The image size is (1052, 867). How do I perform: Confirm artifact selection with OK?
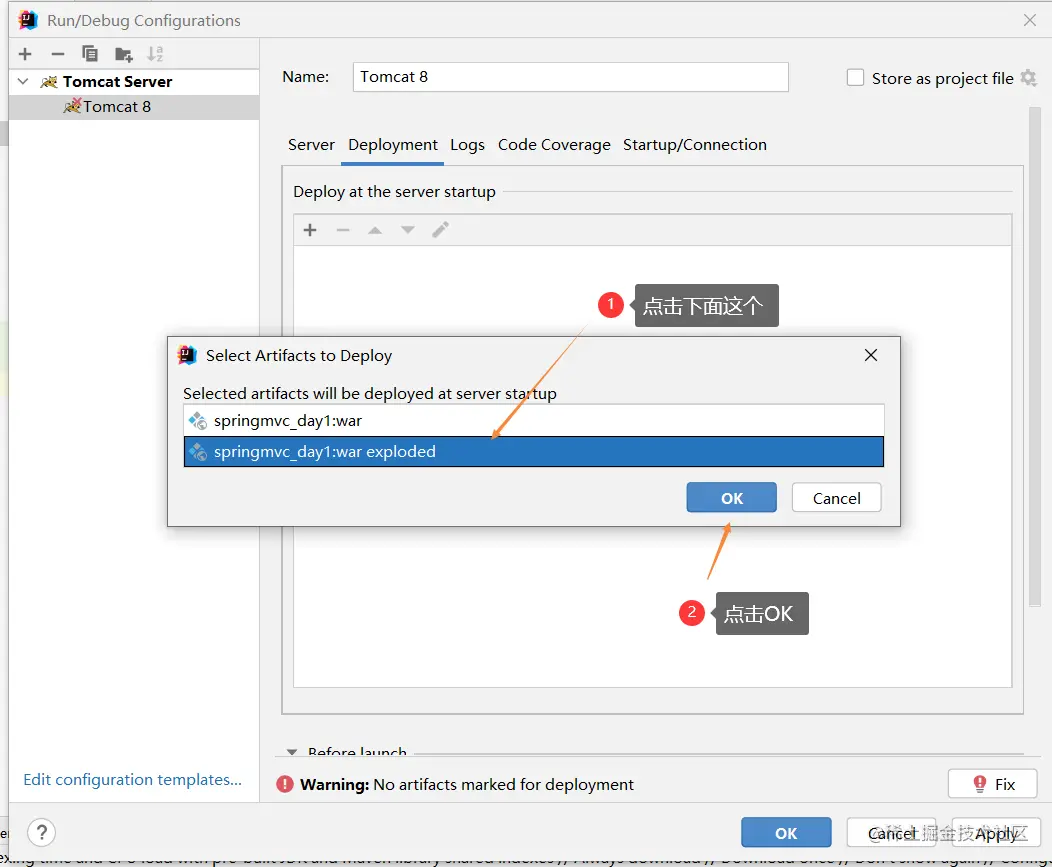tap(731, 498)
